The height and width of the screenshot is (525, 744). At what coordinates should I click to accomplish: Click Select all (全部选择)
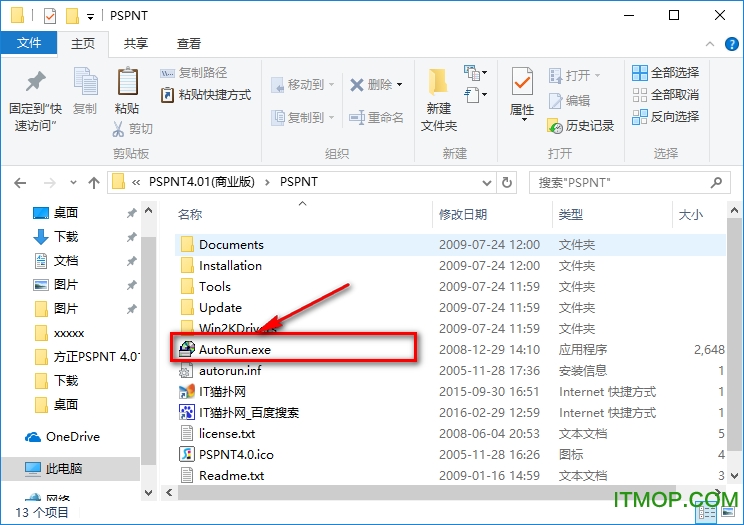pyautogui.click(x=666, y=73)
